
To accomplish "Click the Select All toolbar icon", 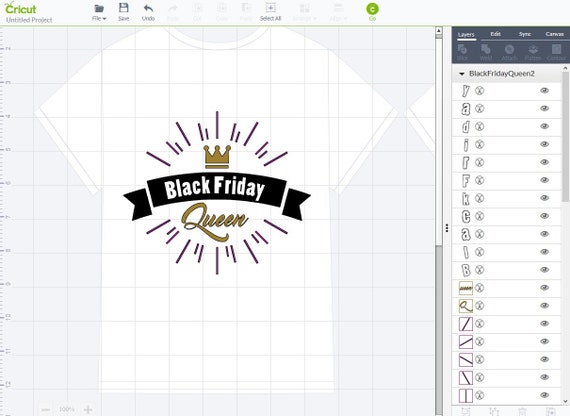I will click(270, 12).
